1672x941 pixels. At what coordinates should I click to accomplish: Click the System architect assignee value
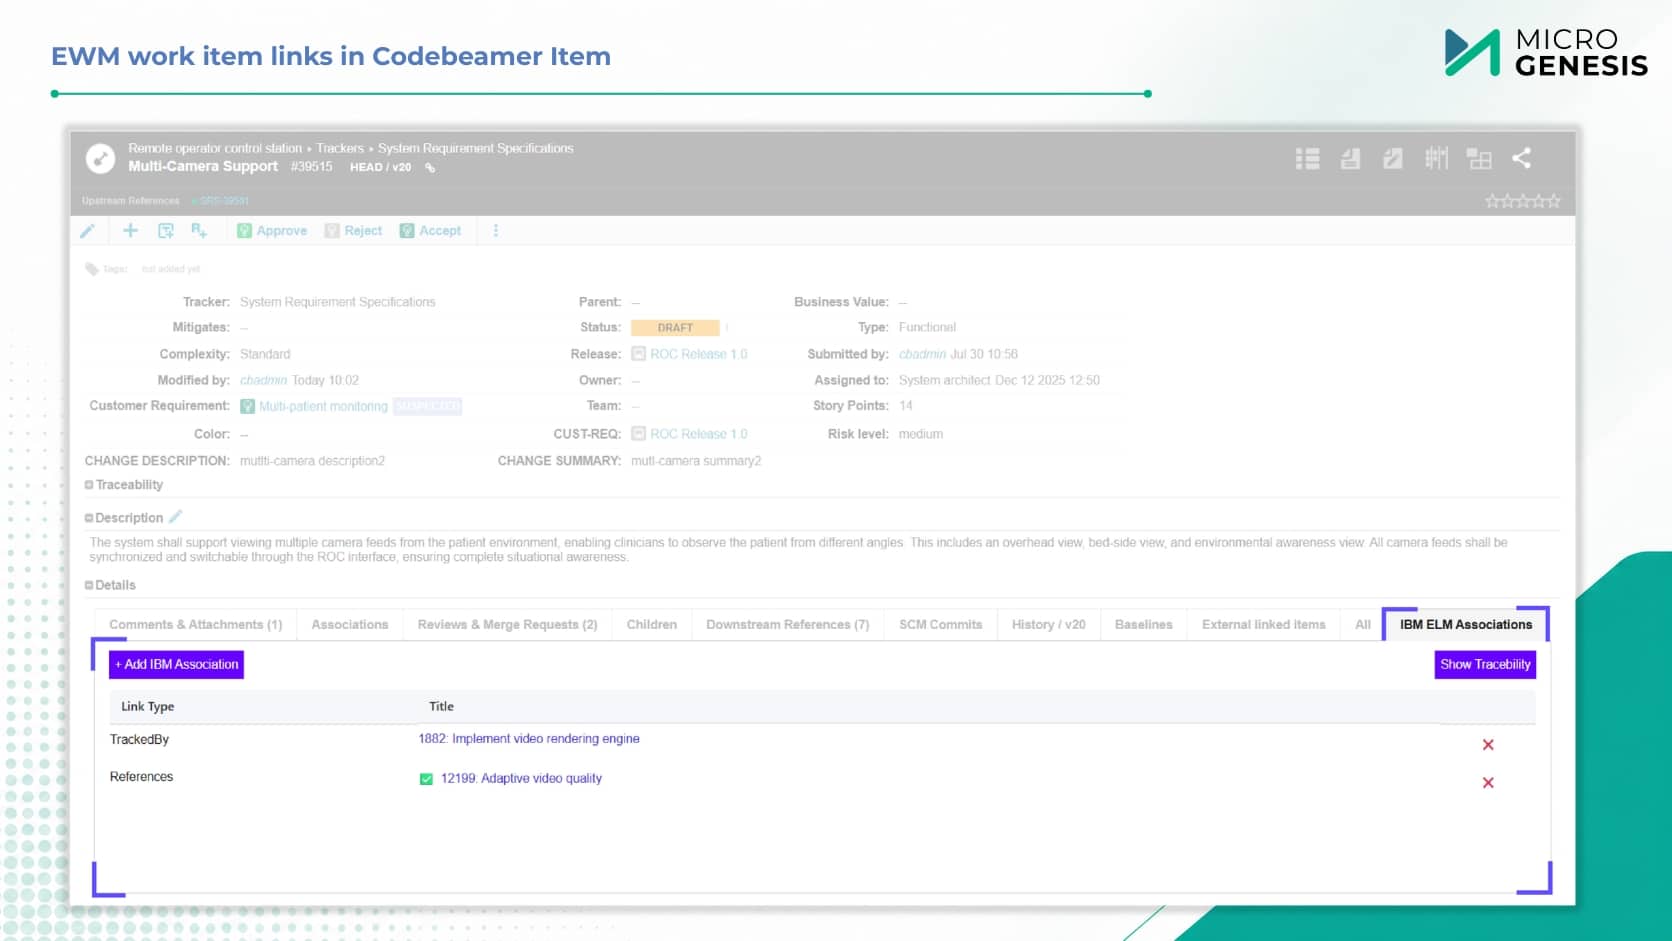click(945, 381)
